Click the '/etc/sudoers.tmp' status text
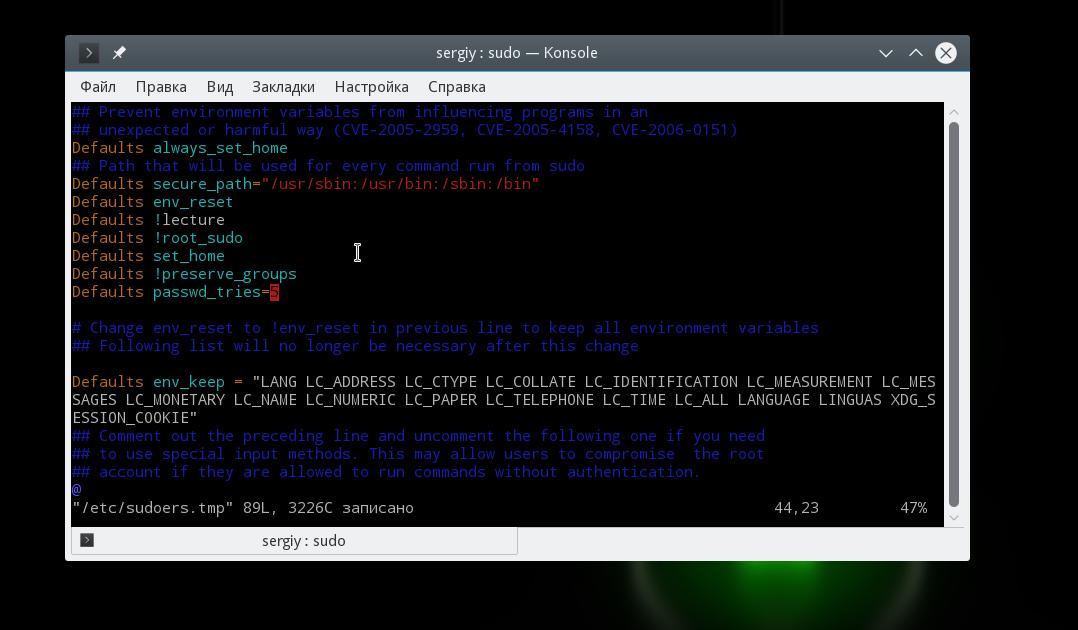1078x630 pixels. 153,508
